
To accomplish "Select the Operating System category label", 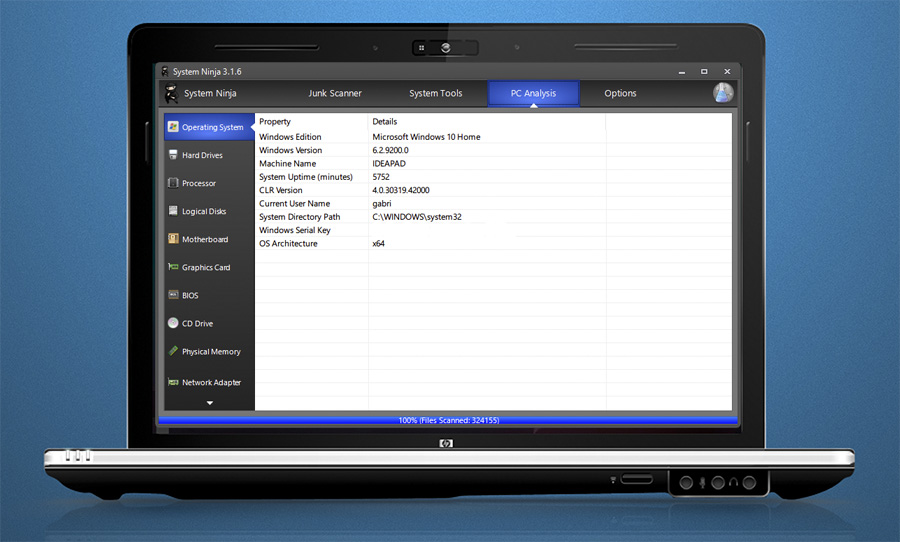I will tap(212, 127).
